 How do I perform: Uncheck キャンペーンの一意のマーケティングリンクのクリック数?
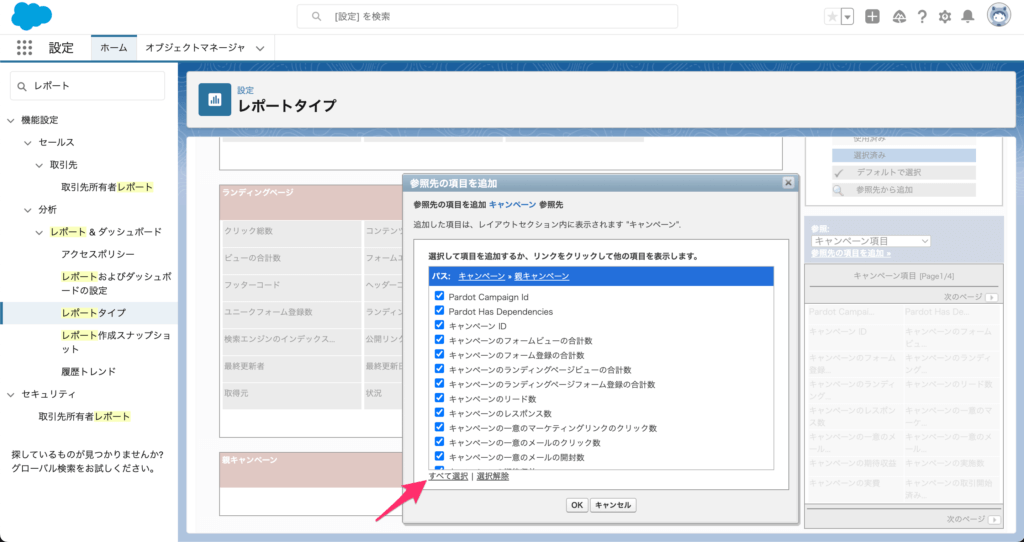[440, 427]
